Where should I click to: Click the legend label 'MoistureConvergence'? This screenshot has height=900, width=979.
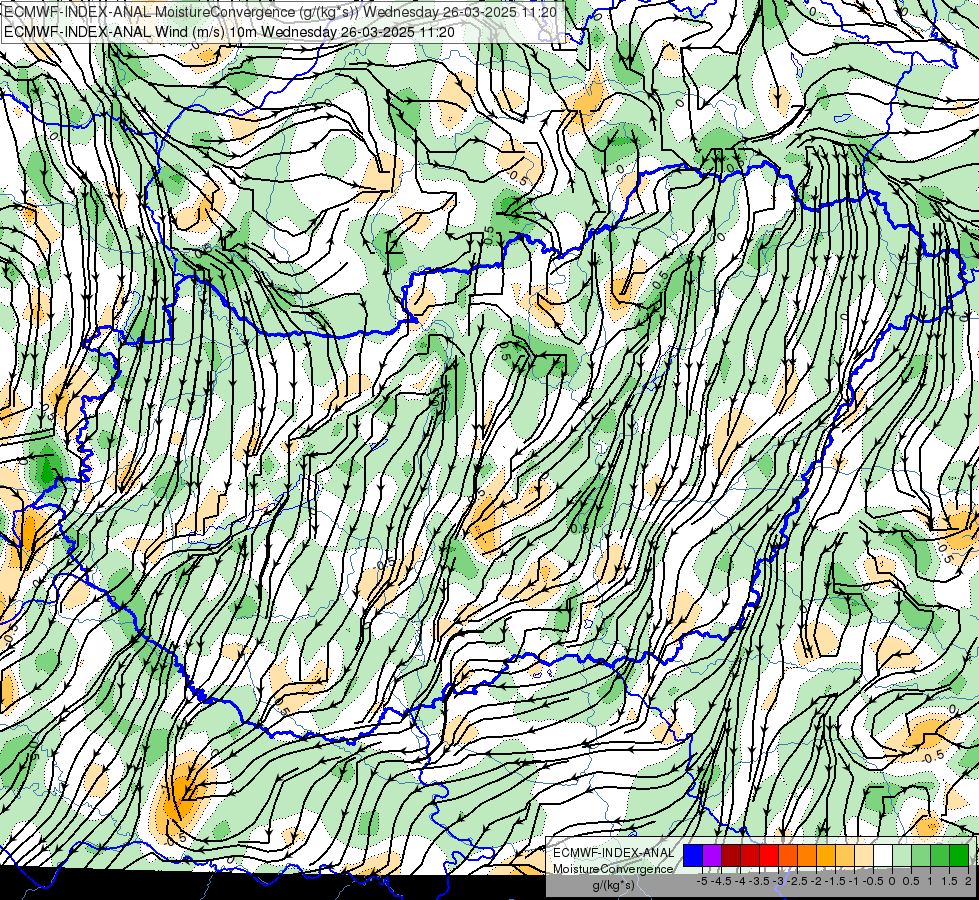coord(613,869)
